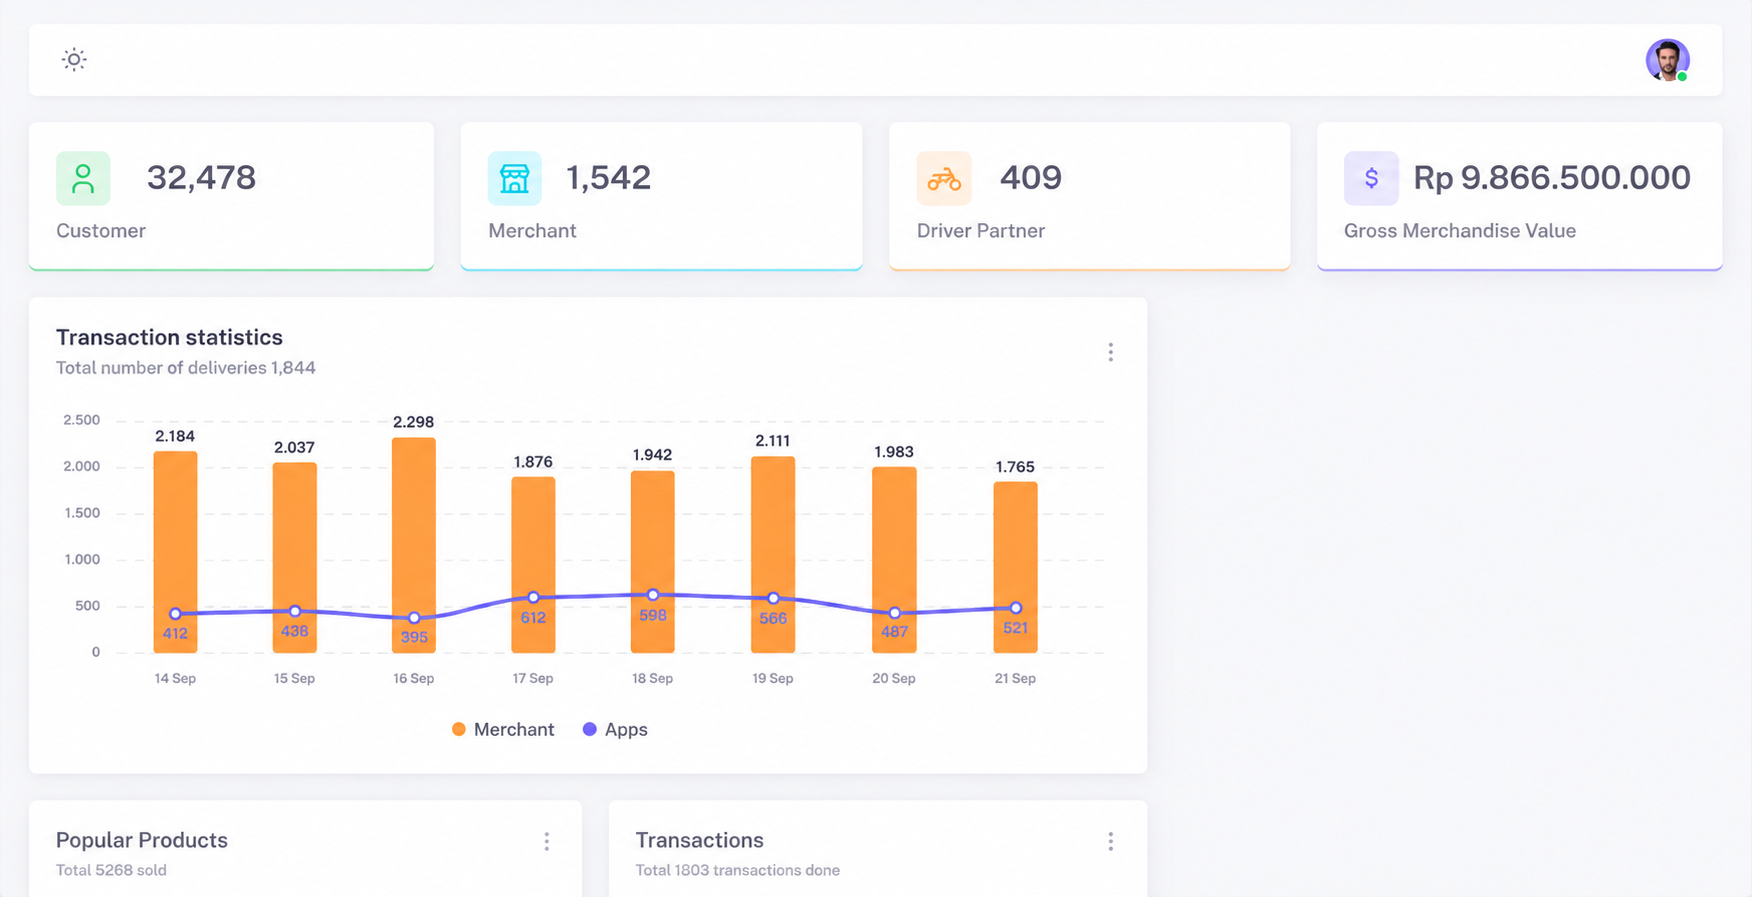Click the 14 Sep orange bar
This screenshot has height=897, width=1752.
175,552
